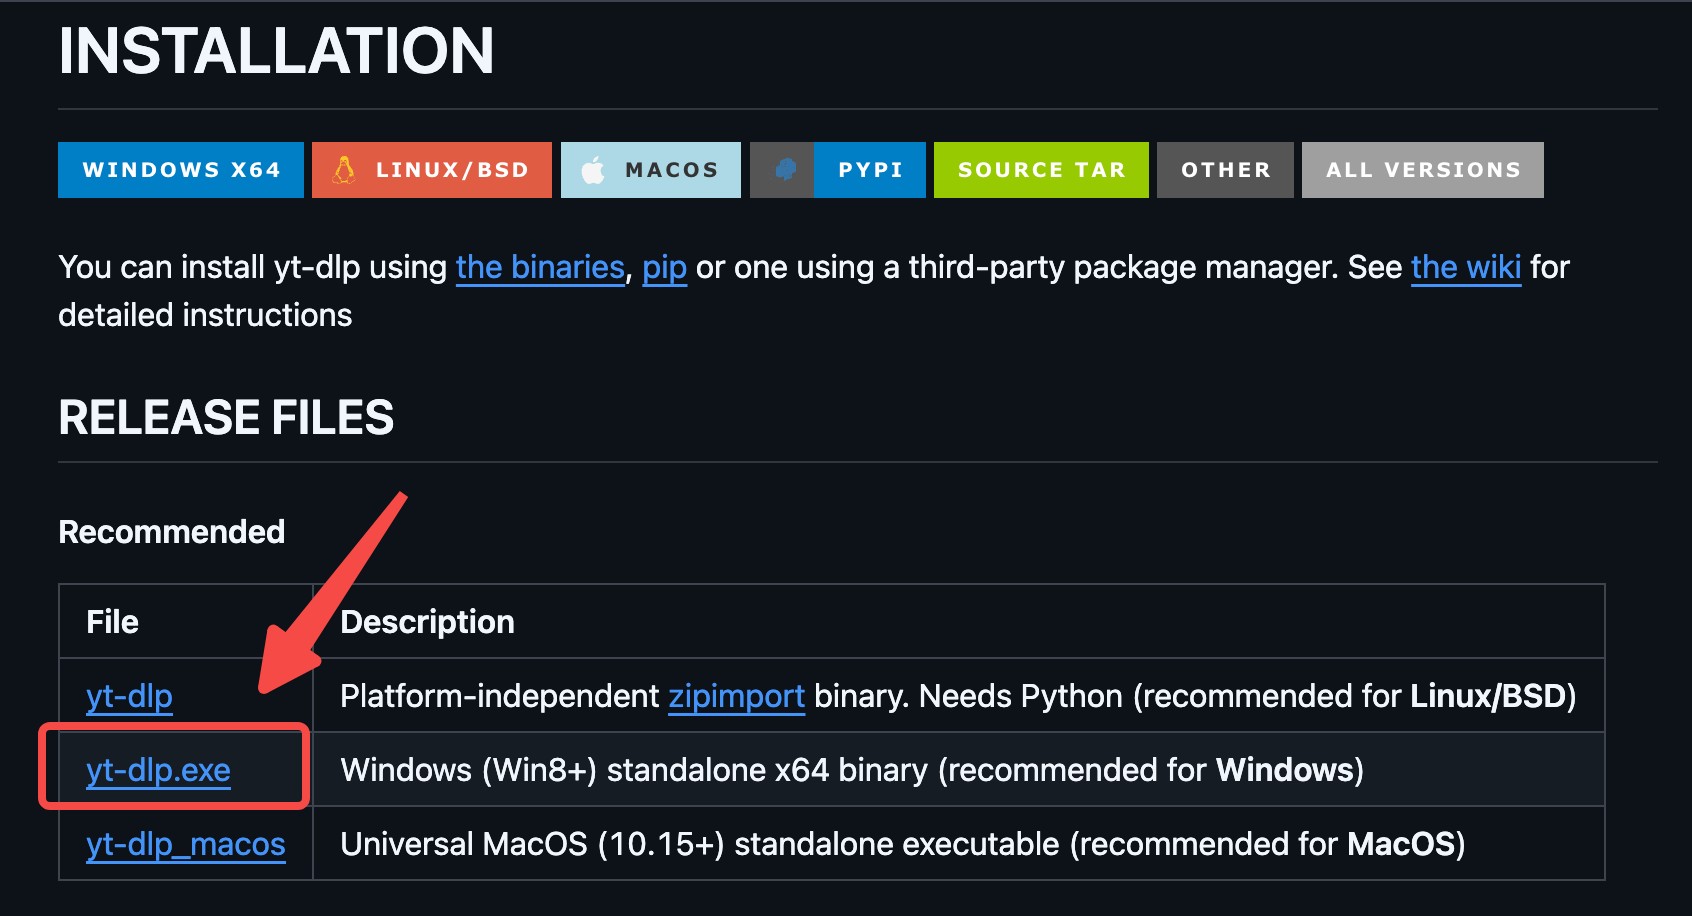Download yt-dlp_macos file
The image size is (1692, 916).
(x=186, y=844)
